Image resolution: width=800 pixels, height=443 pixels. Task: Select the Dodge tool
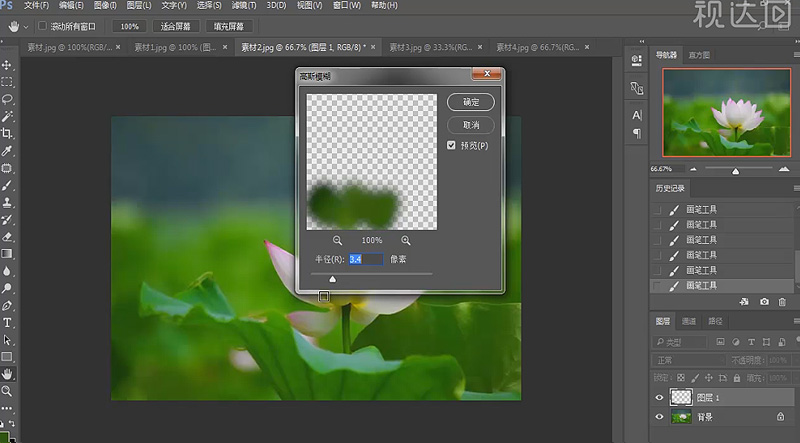tap(7, 288)
